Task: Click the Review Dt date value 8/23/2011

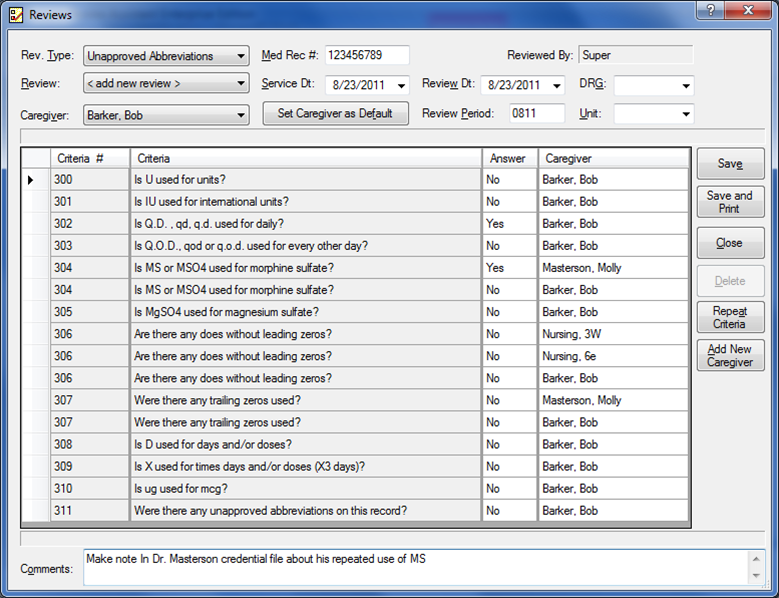Action: pyautogui.click(x=514, y=85)
